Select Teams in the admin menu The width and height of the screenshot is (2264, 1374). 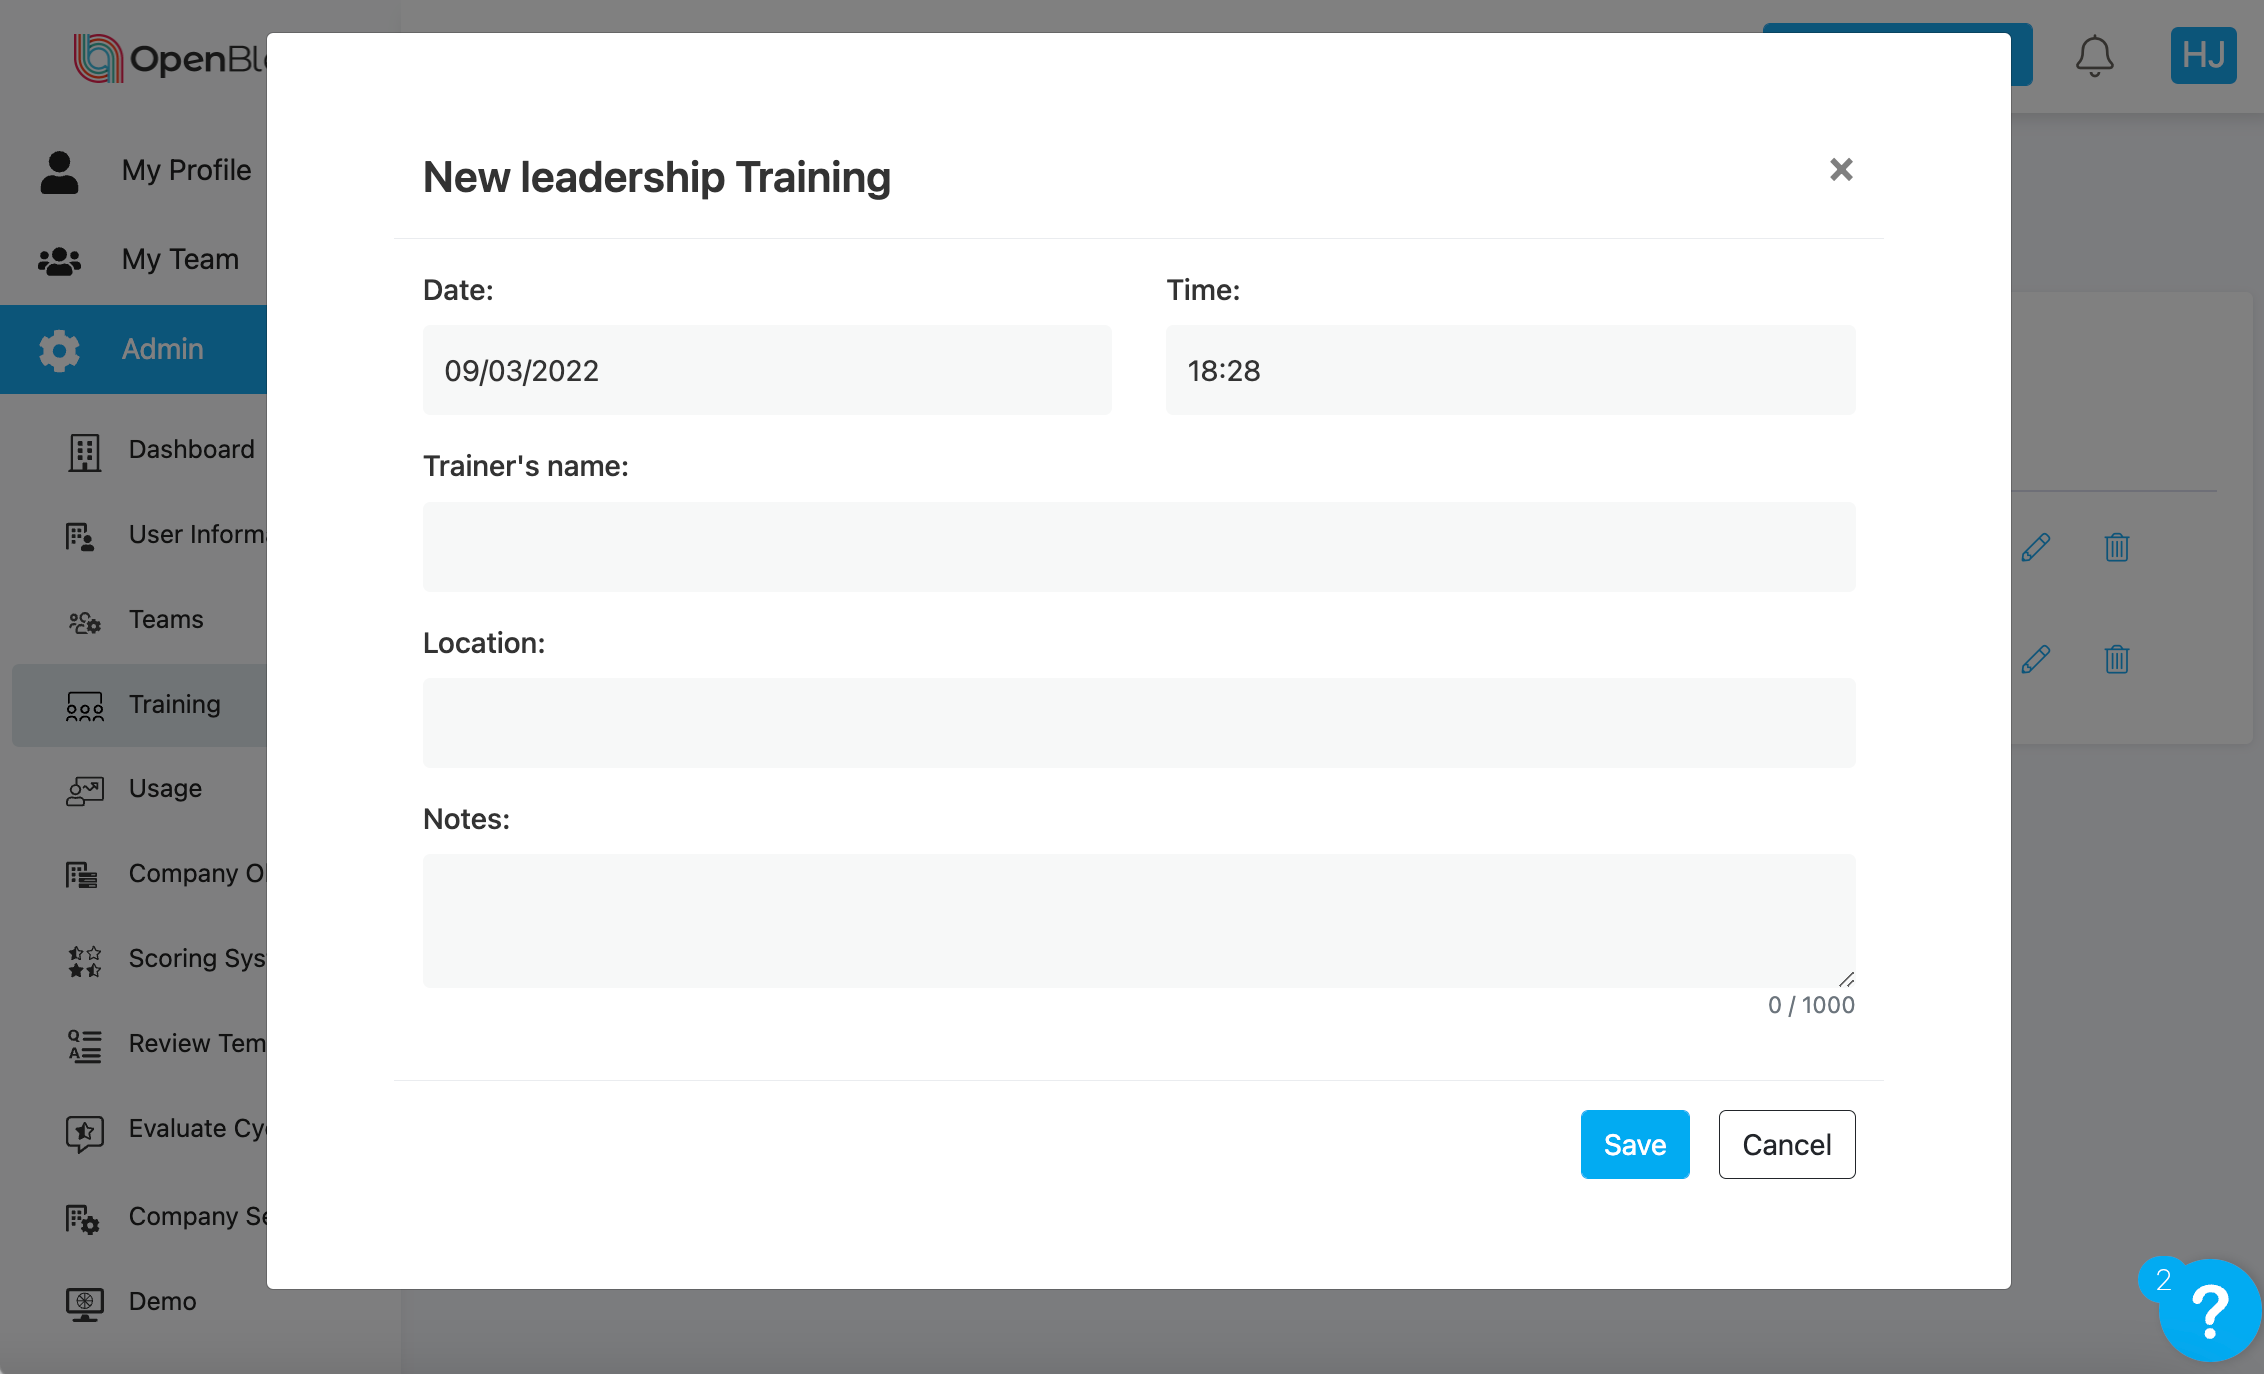[x=166, y=620]
